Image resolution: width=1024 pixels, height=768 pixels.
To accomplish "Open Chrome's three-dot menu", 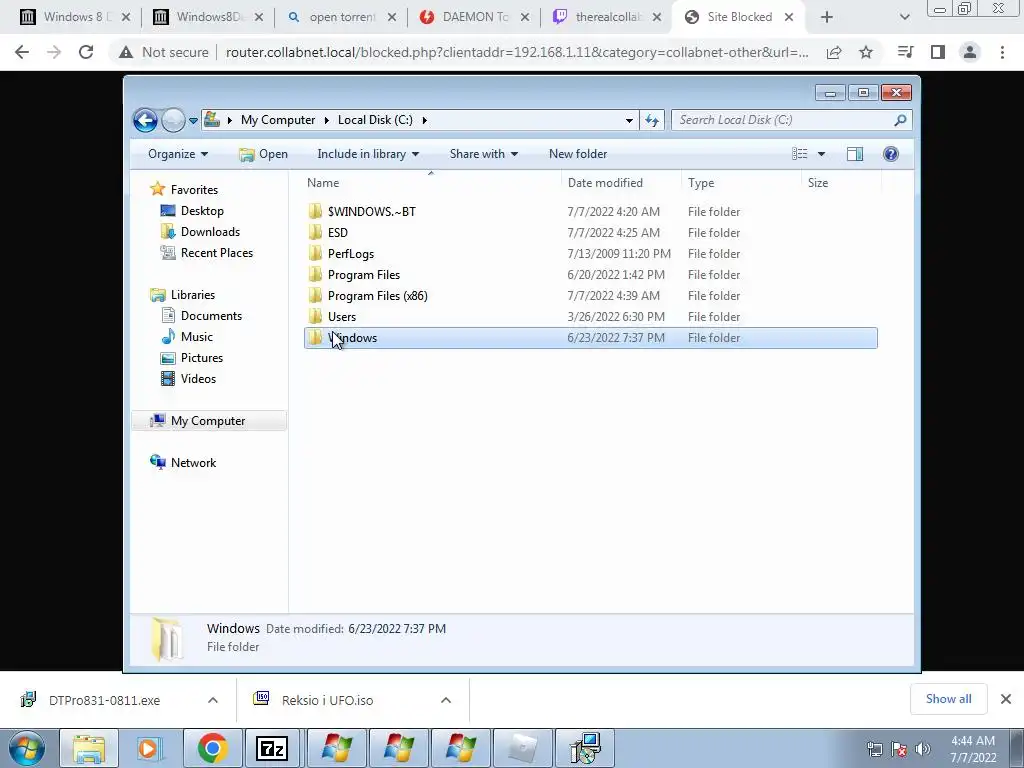I will [x=1002, y=52].
